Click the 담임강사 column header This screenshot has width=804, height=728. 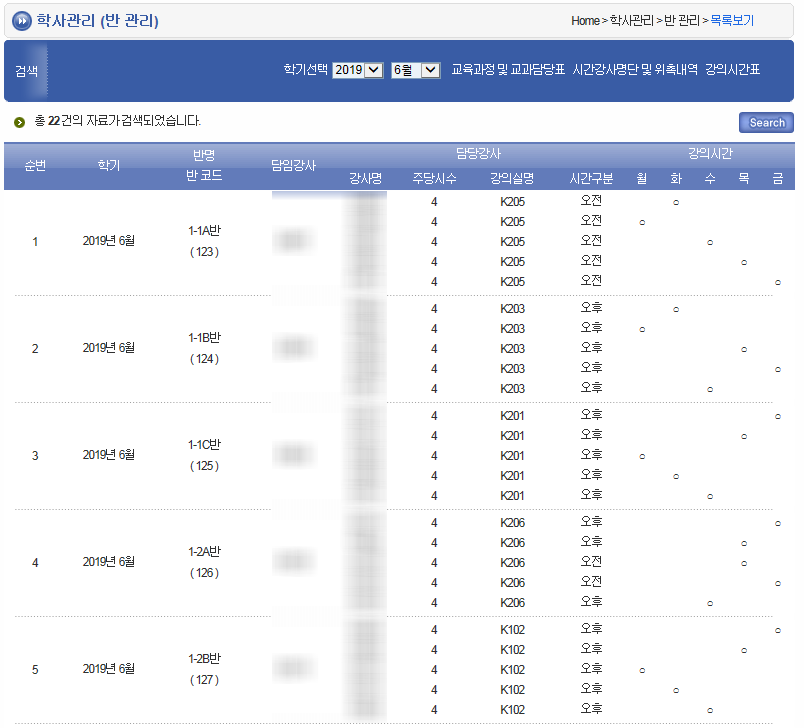[x=293, y=166]
